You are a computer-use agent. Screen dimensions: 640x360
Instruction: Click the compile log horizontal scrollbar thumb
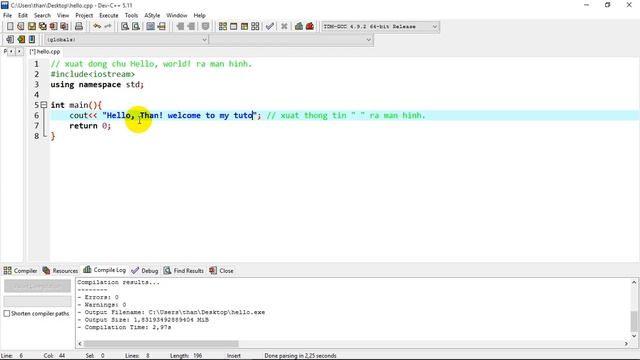[161, 344]
